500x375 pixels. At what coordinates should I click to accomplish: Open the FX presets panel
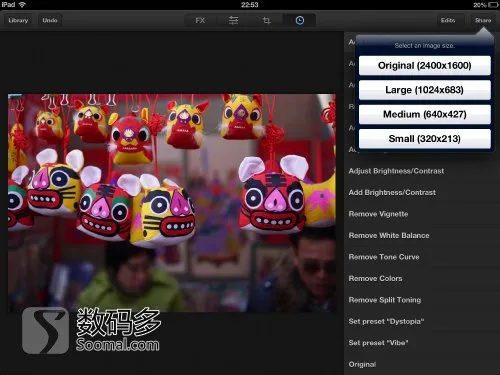[200, 21]
